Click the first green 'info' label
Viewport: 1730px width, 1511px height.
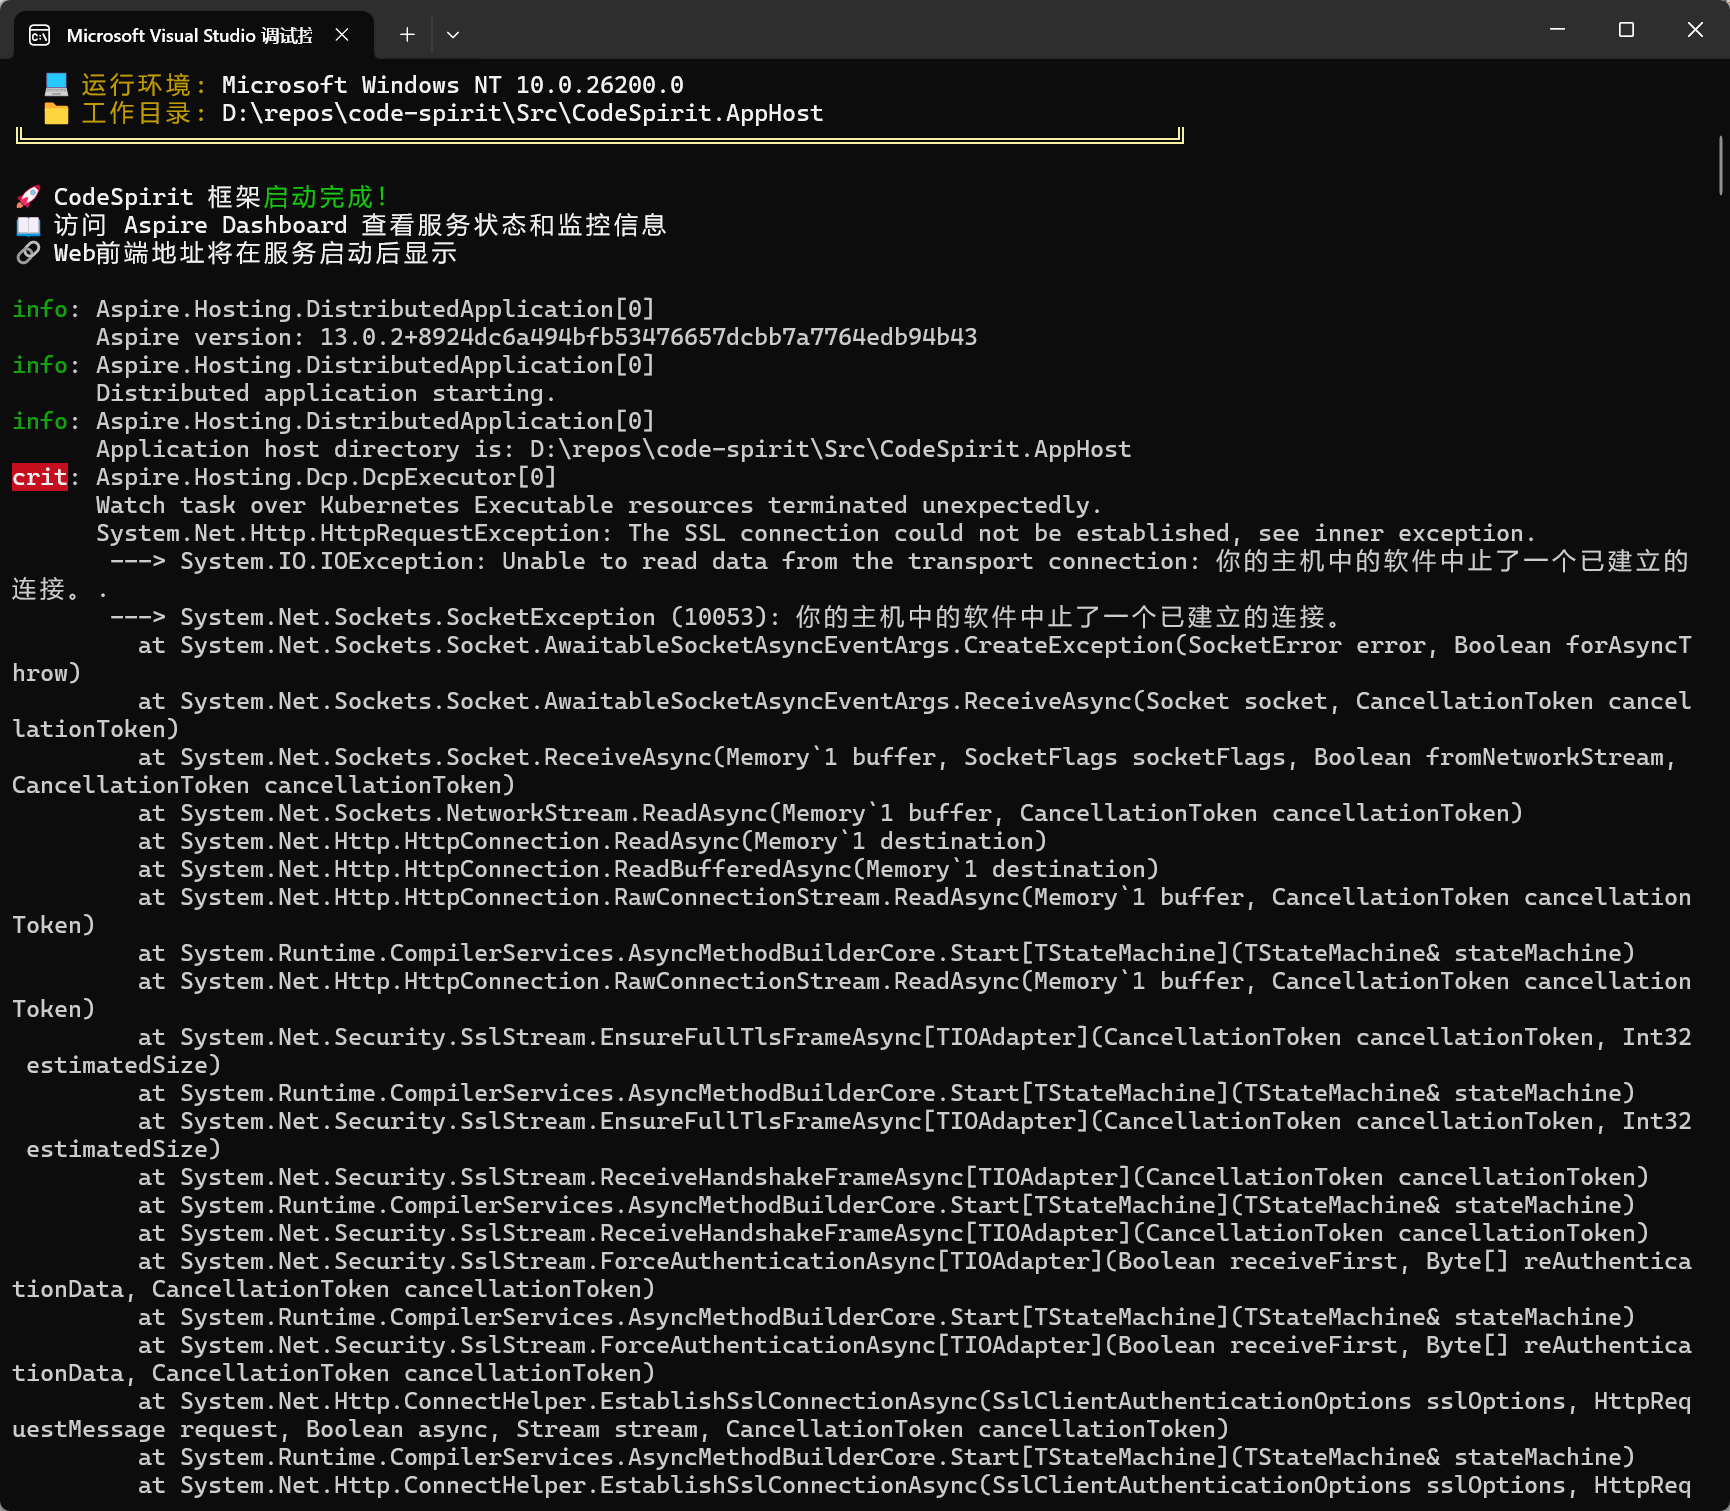coord(40,309)
